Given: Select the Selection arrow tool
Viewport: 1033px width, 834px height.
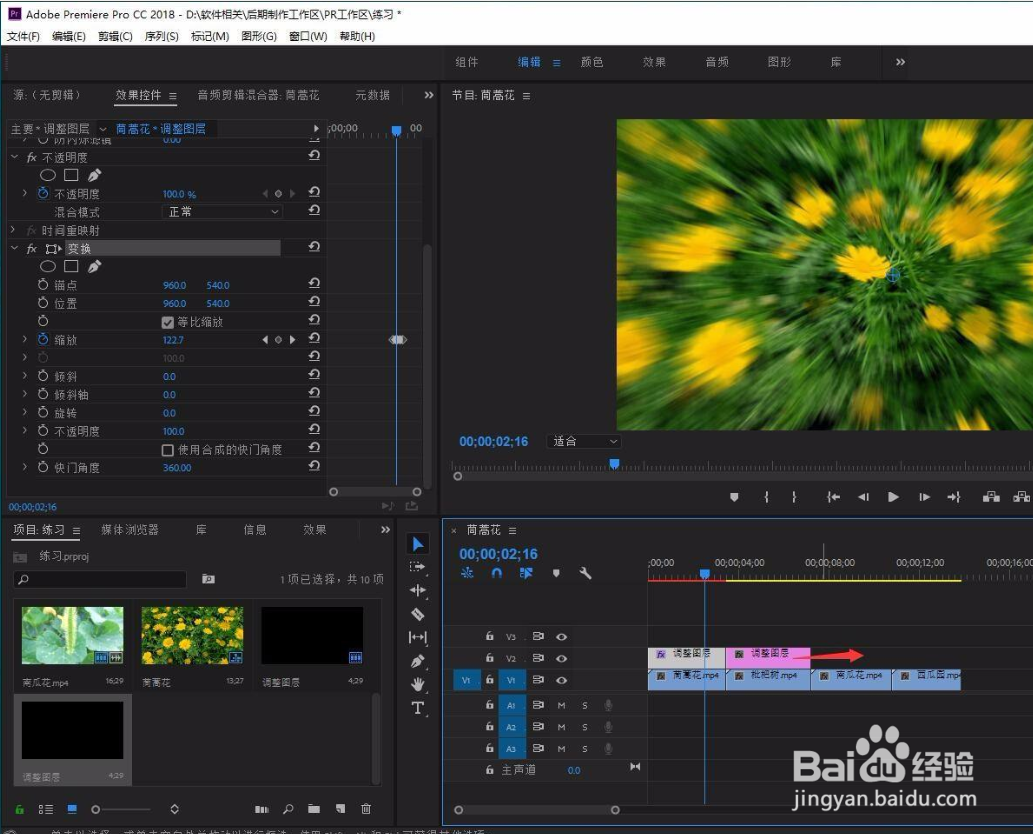Looking at the screenshot, I should pyautogui.click(x=418, y=544).
